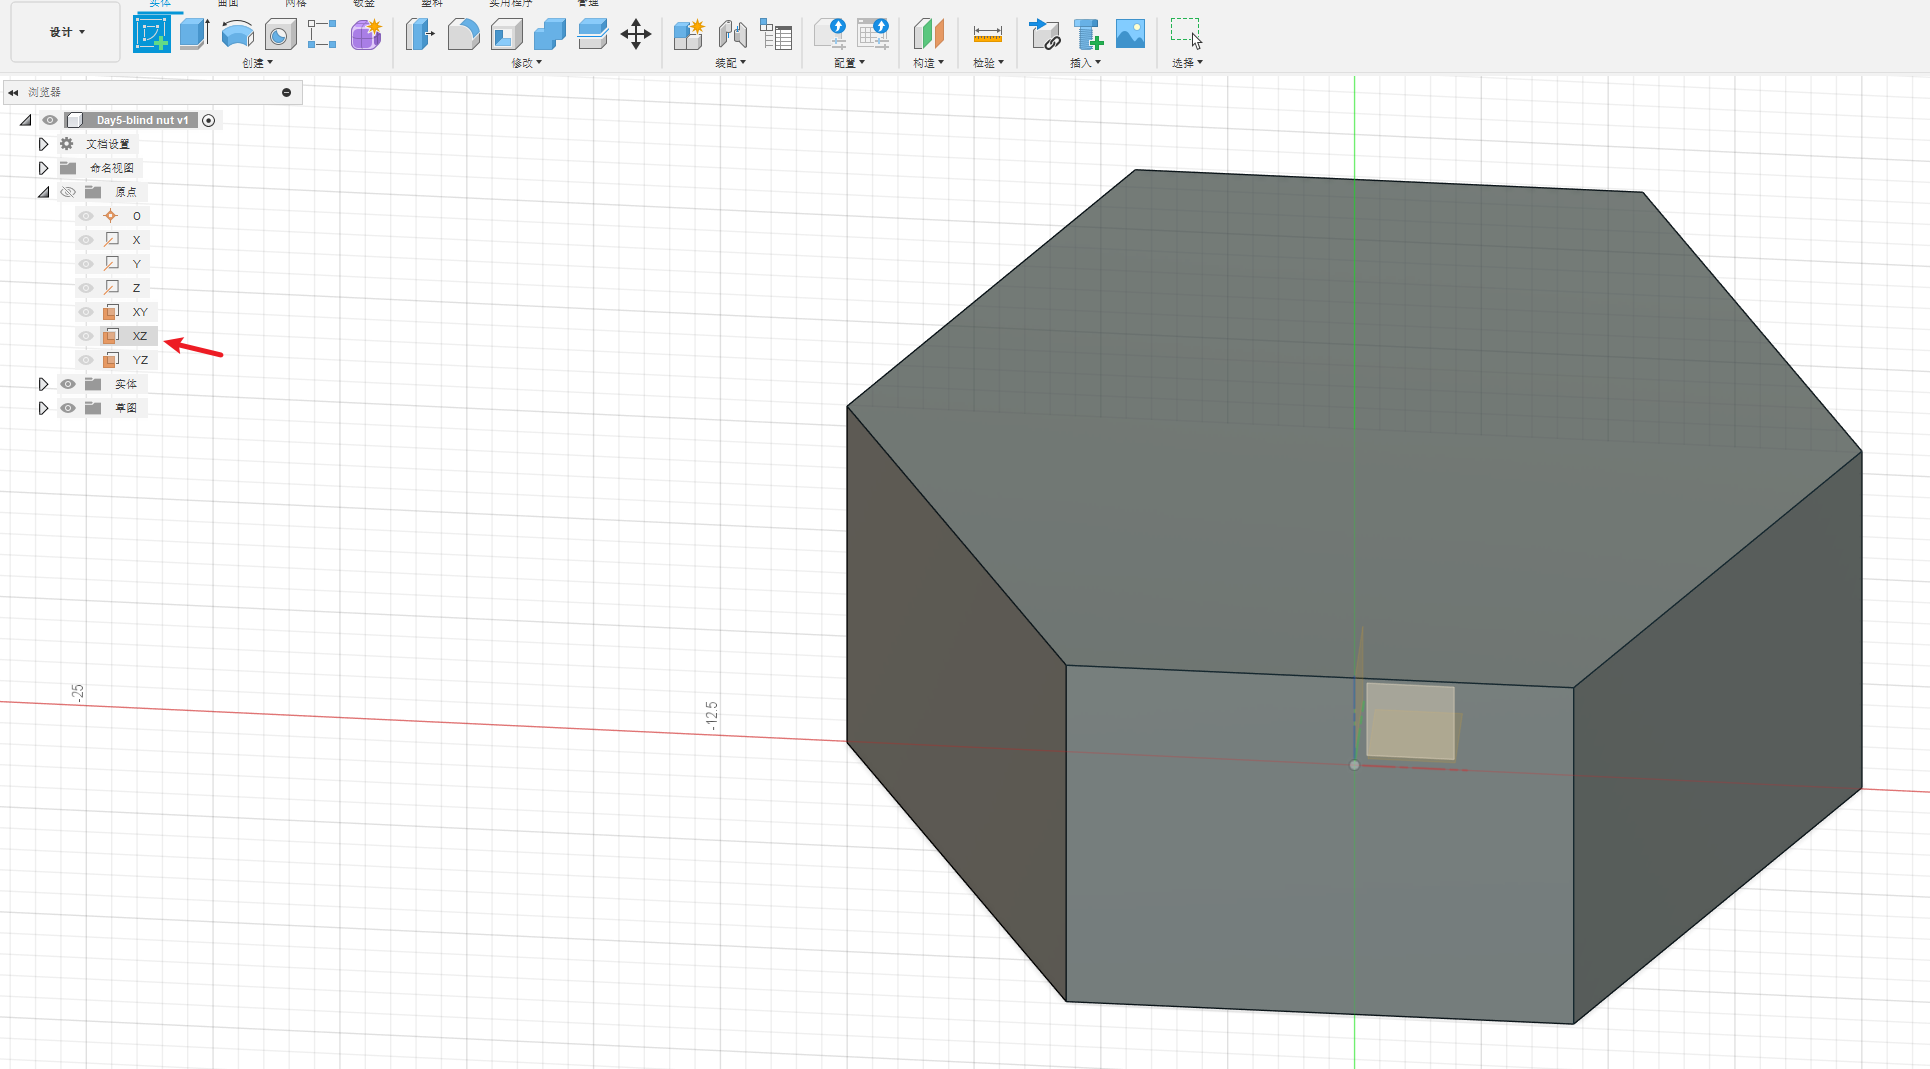Image resolution: width=1930 pixels, height=1069 pixels.
Task: Select the XY plane in the browser
Action: [x=139, y=312]
